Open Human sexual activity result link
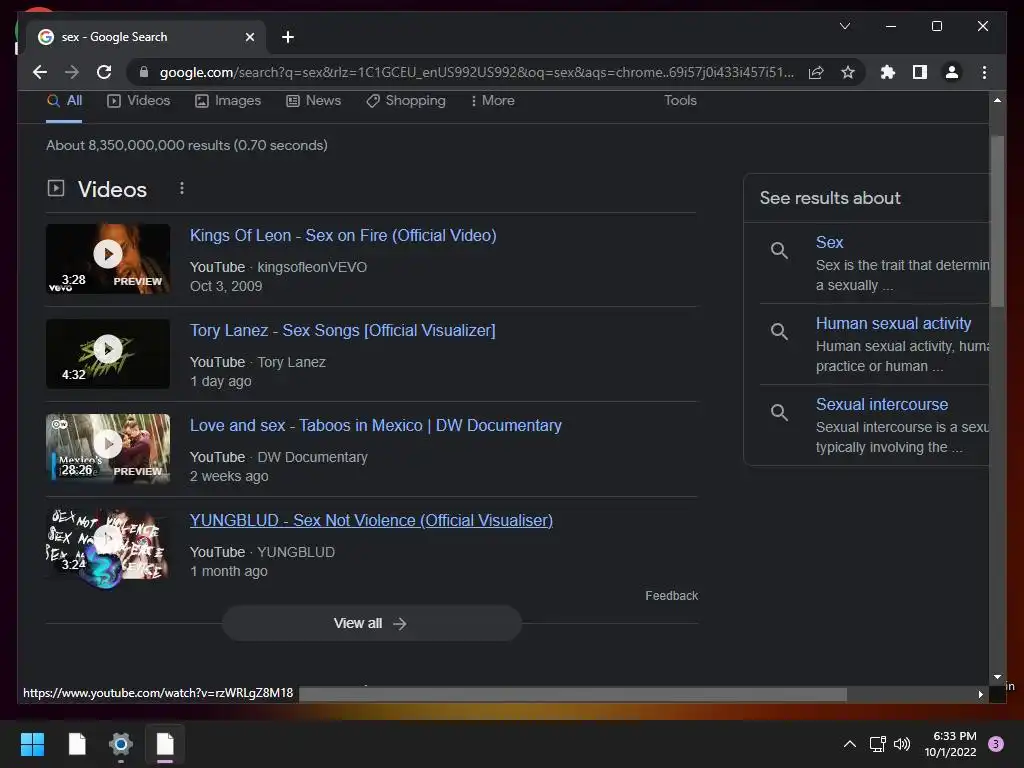Viewport: 1024px width, 768px height. point(893,323)
